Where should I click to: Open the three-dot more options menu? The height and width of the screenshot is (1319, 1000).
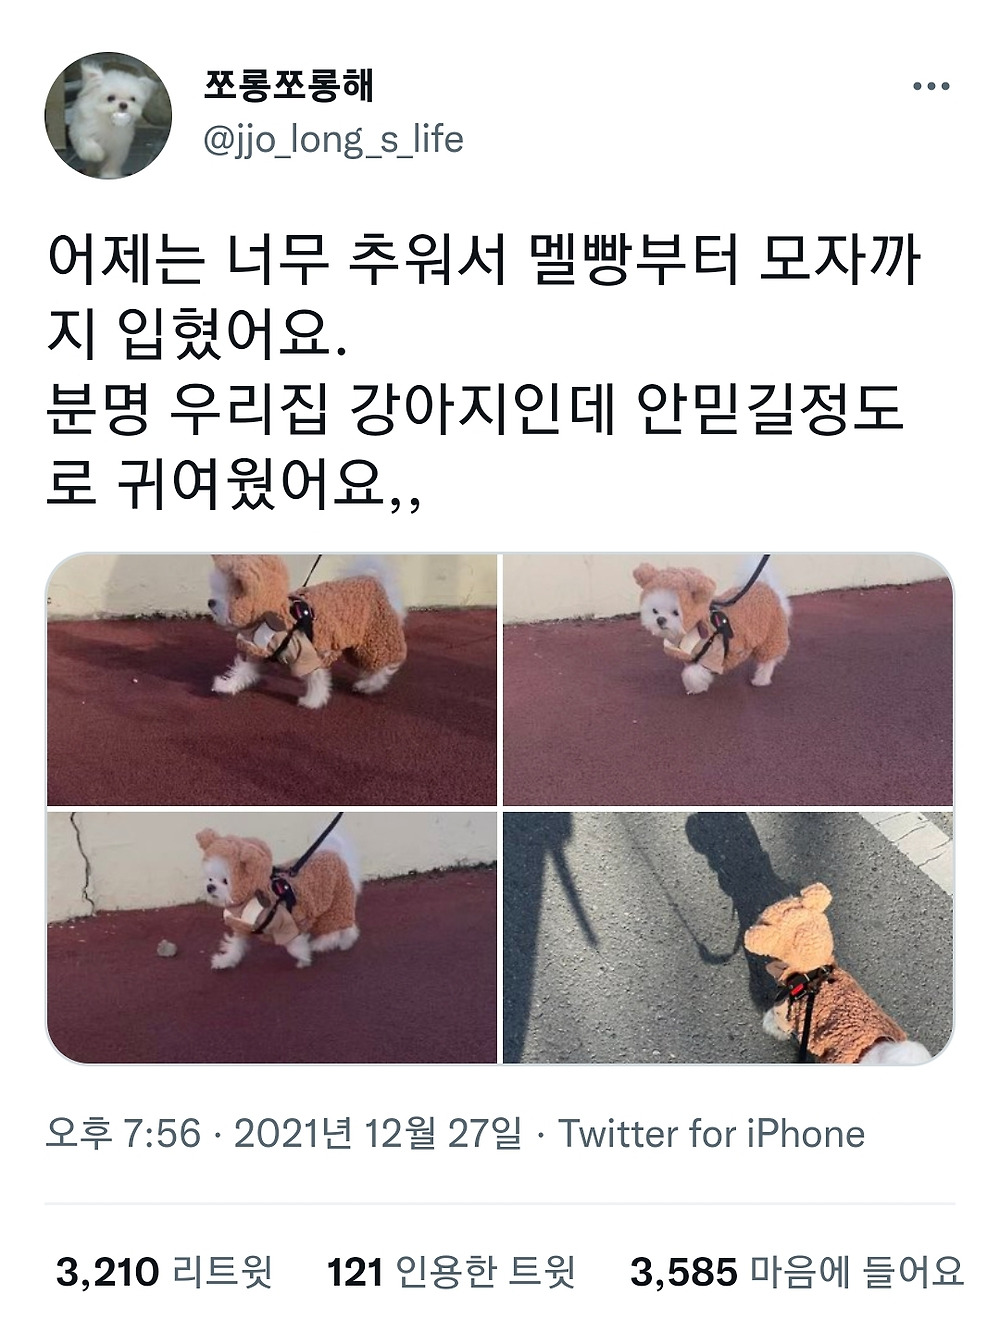pyautogui.click(x=930, y=87)
